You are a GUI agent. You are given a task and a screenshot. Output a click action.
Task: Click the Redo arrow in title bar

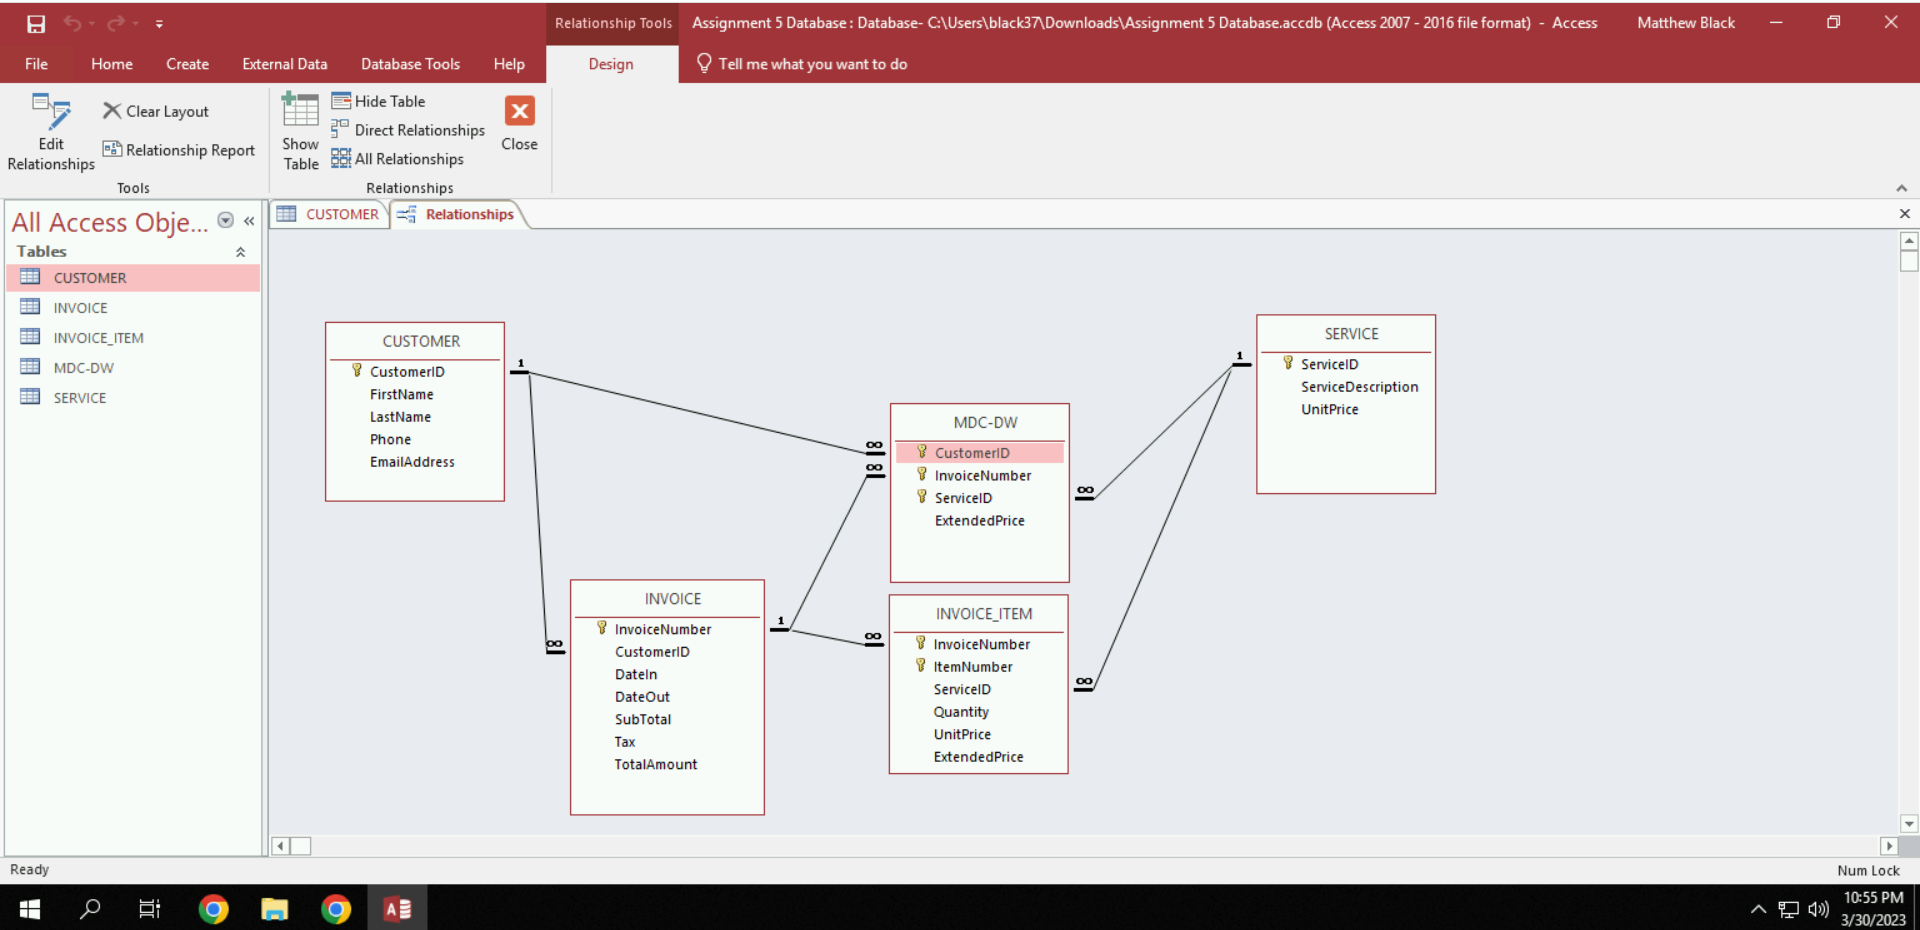pos(117,23)
